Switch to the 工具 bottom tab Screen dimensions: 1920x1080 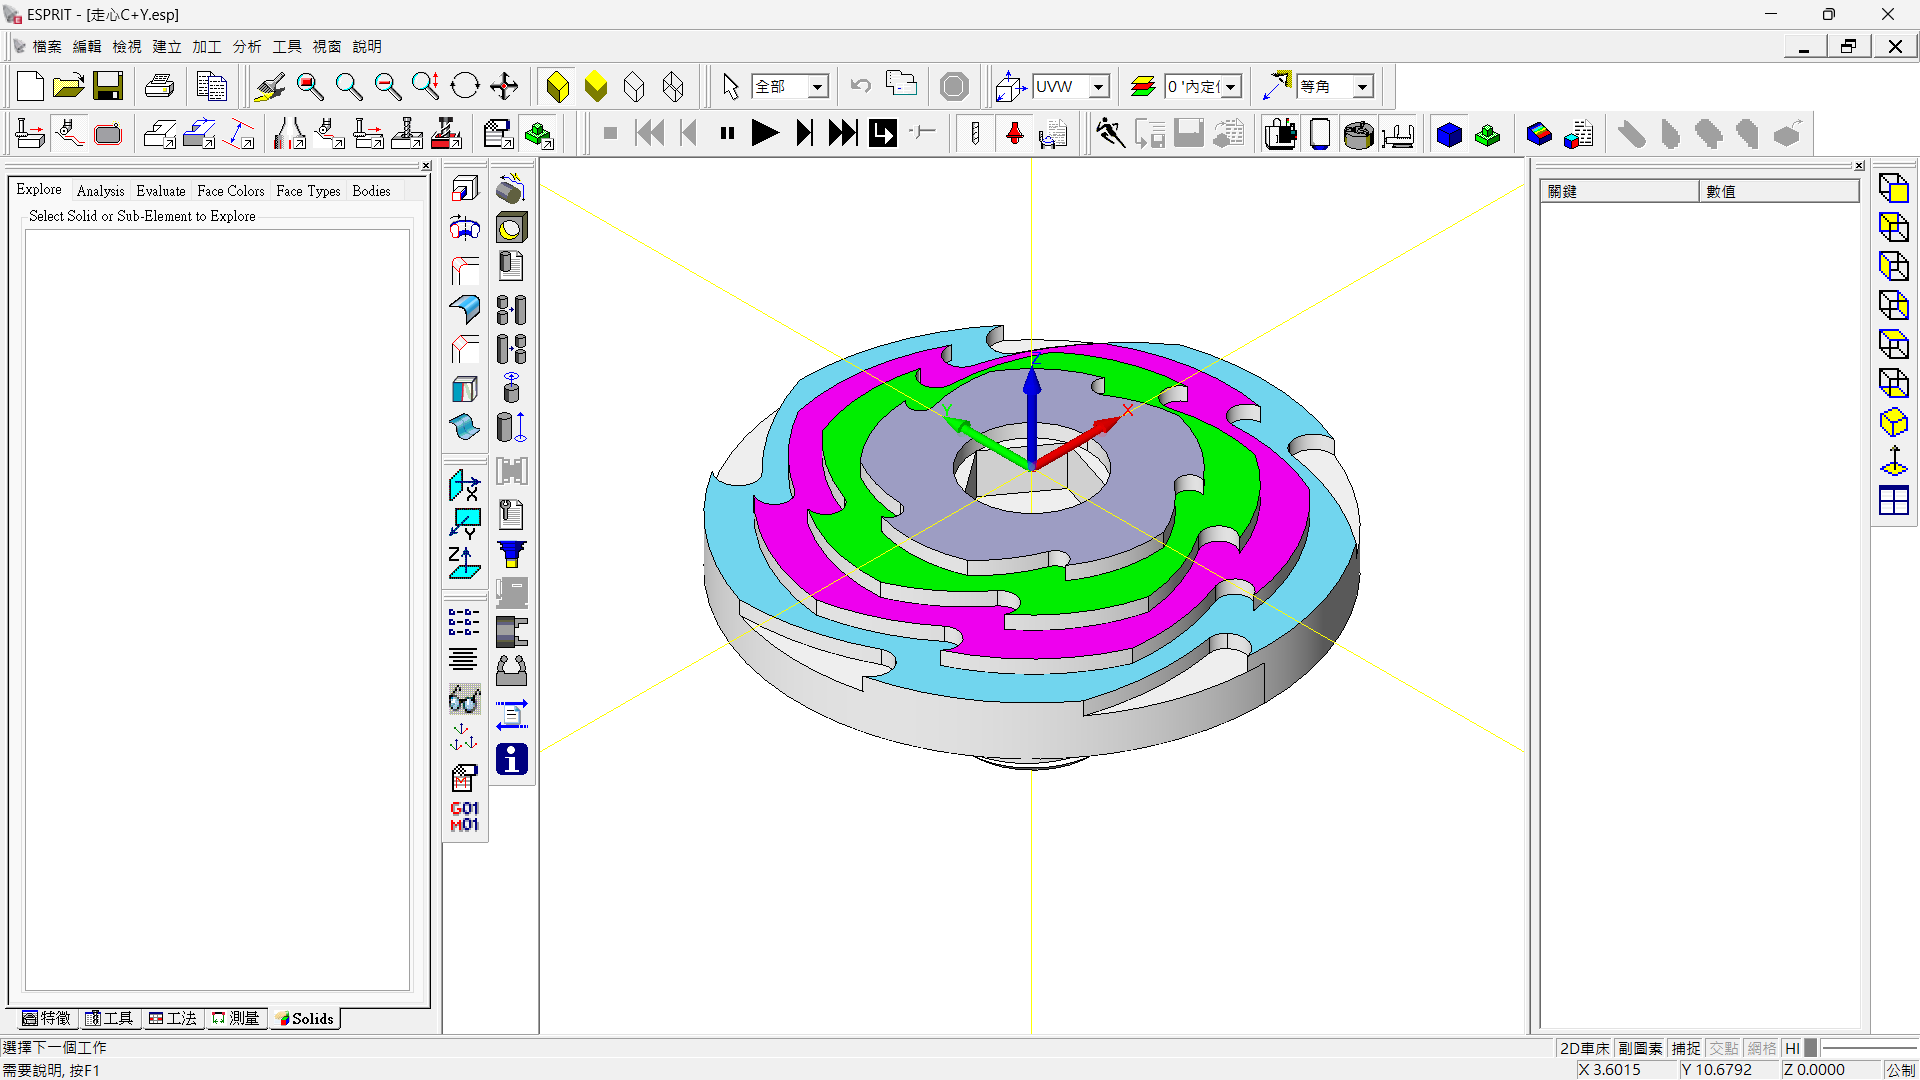click(109, 1018)
